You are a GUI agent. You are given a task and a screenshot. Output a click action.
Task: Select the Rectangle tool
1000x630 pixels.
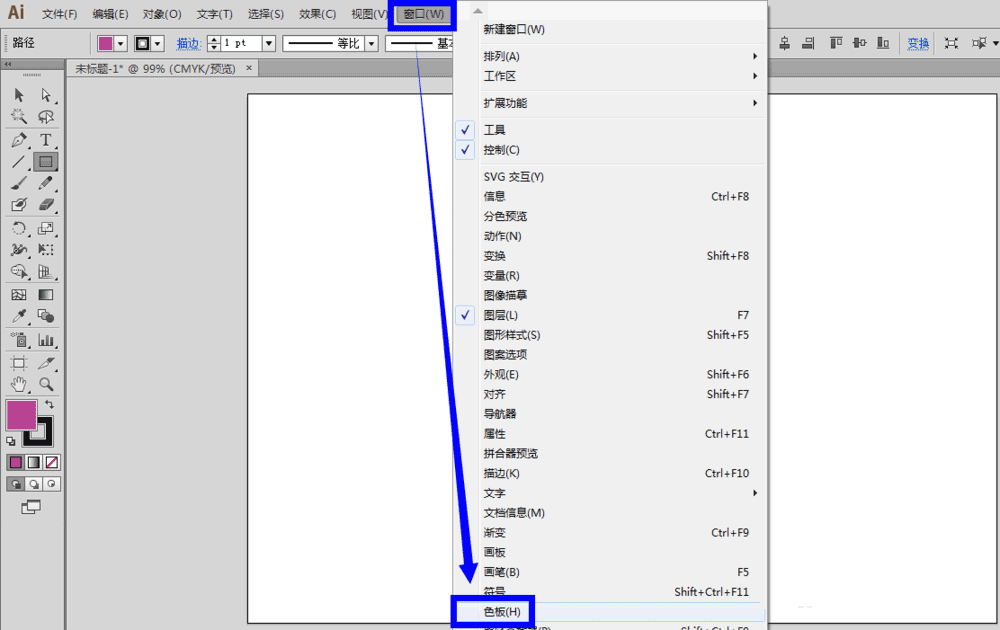(x=46, y=162)
